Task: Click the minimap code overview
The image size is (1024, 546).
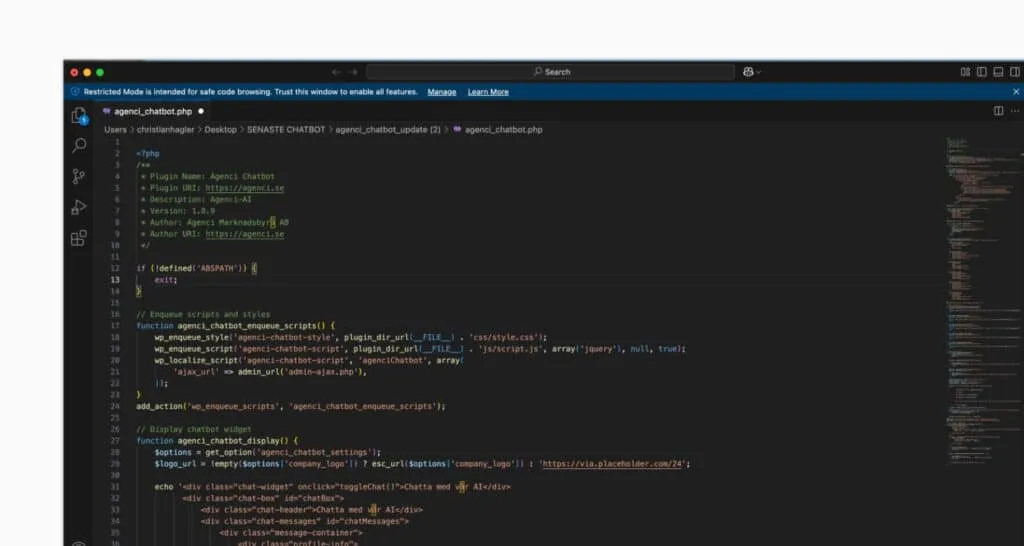Action: pyautogui.click(x=984, y=300)
